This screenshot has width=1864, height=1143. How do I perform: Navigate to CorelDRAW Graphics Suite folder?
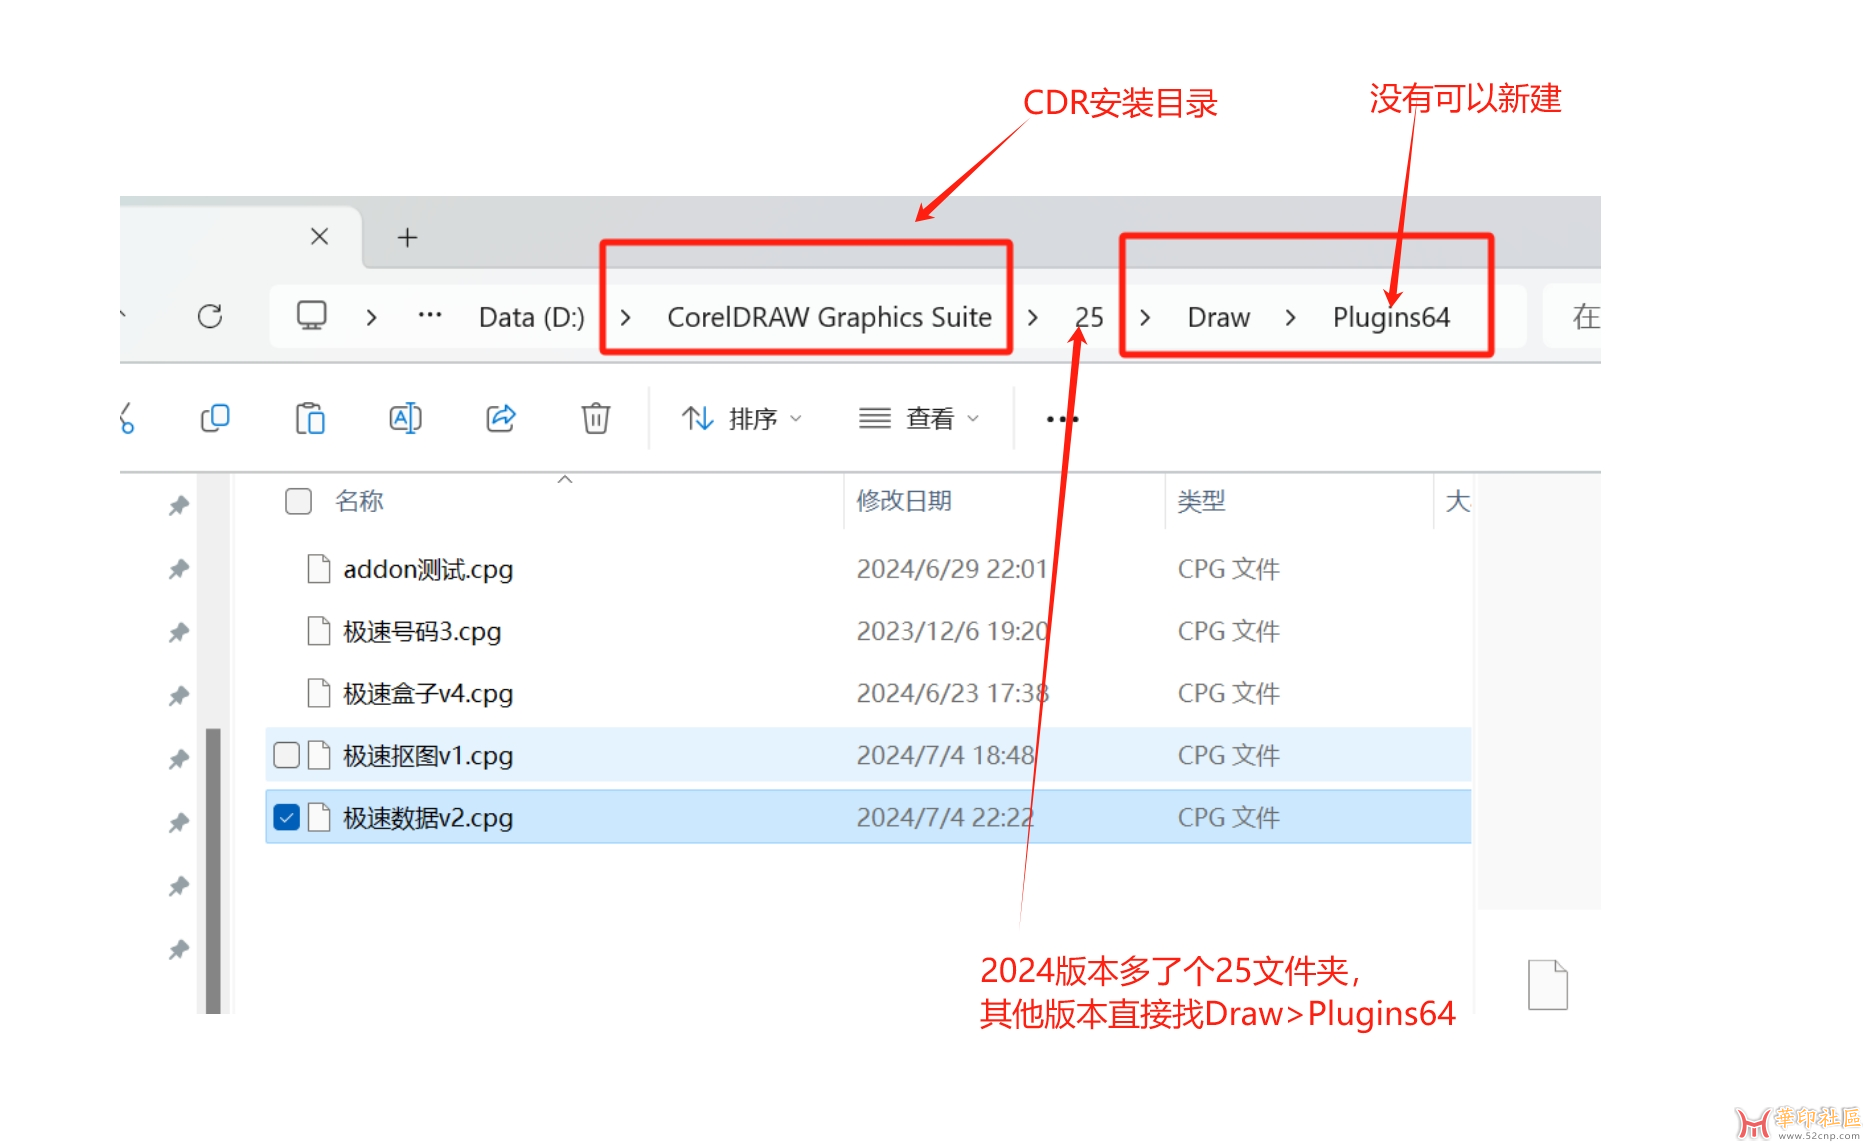pyautogui.click(x=829, y=317)
